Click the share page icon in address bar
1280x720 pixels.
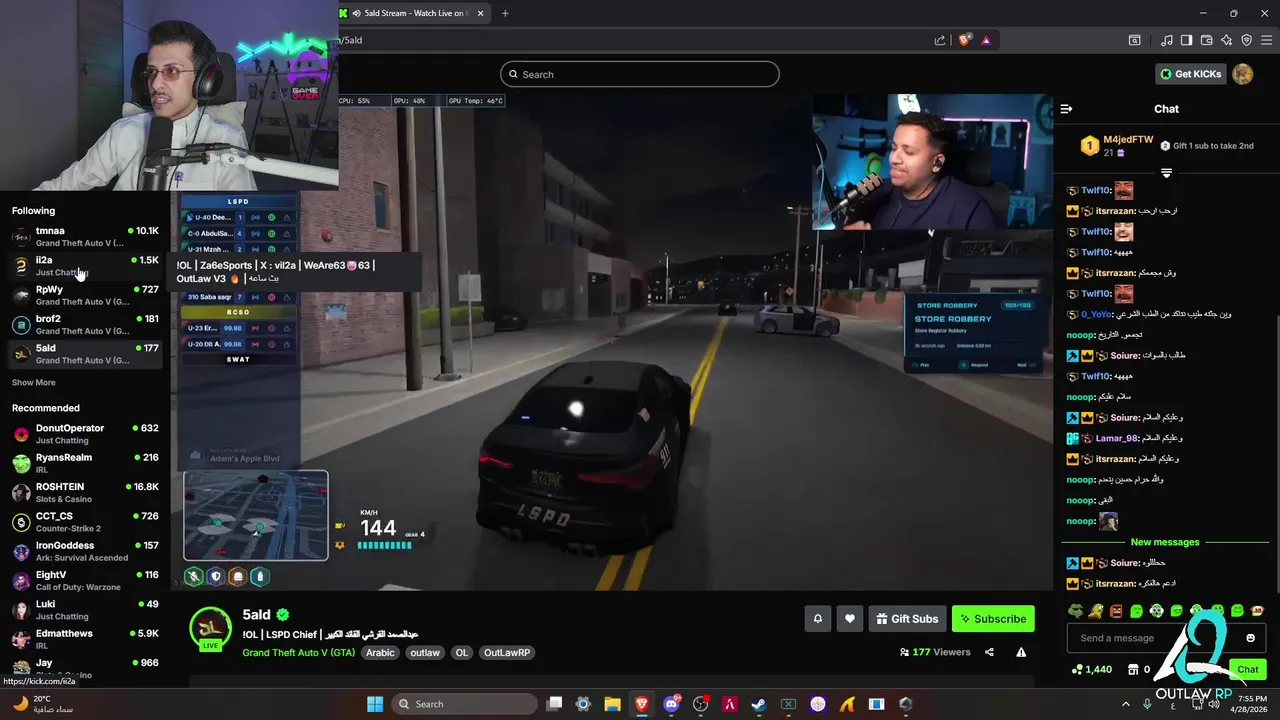point(940,40)
